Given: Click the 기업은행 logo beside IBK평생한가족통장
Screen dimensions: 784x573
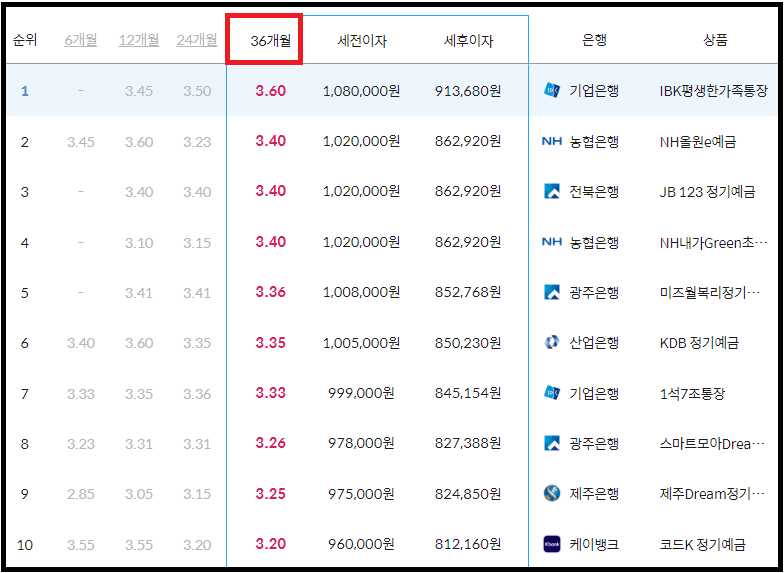Looking at the screenshot, I should point(552,90).
